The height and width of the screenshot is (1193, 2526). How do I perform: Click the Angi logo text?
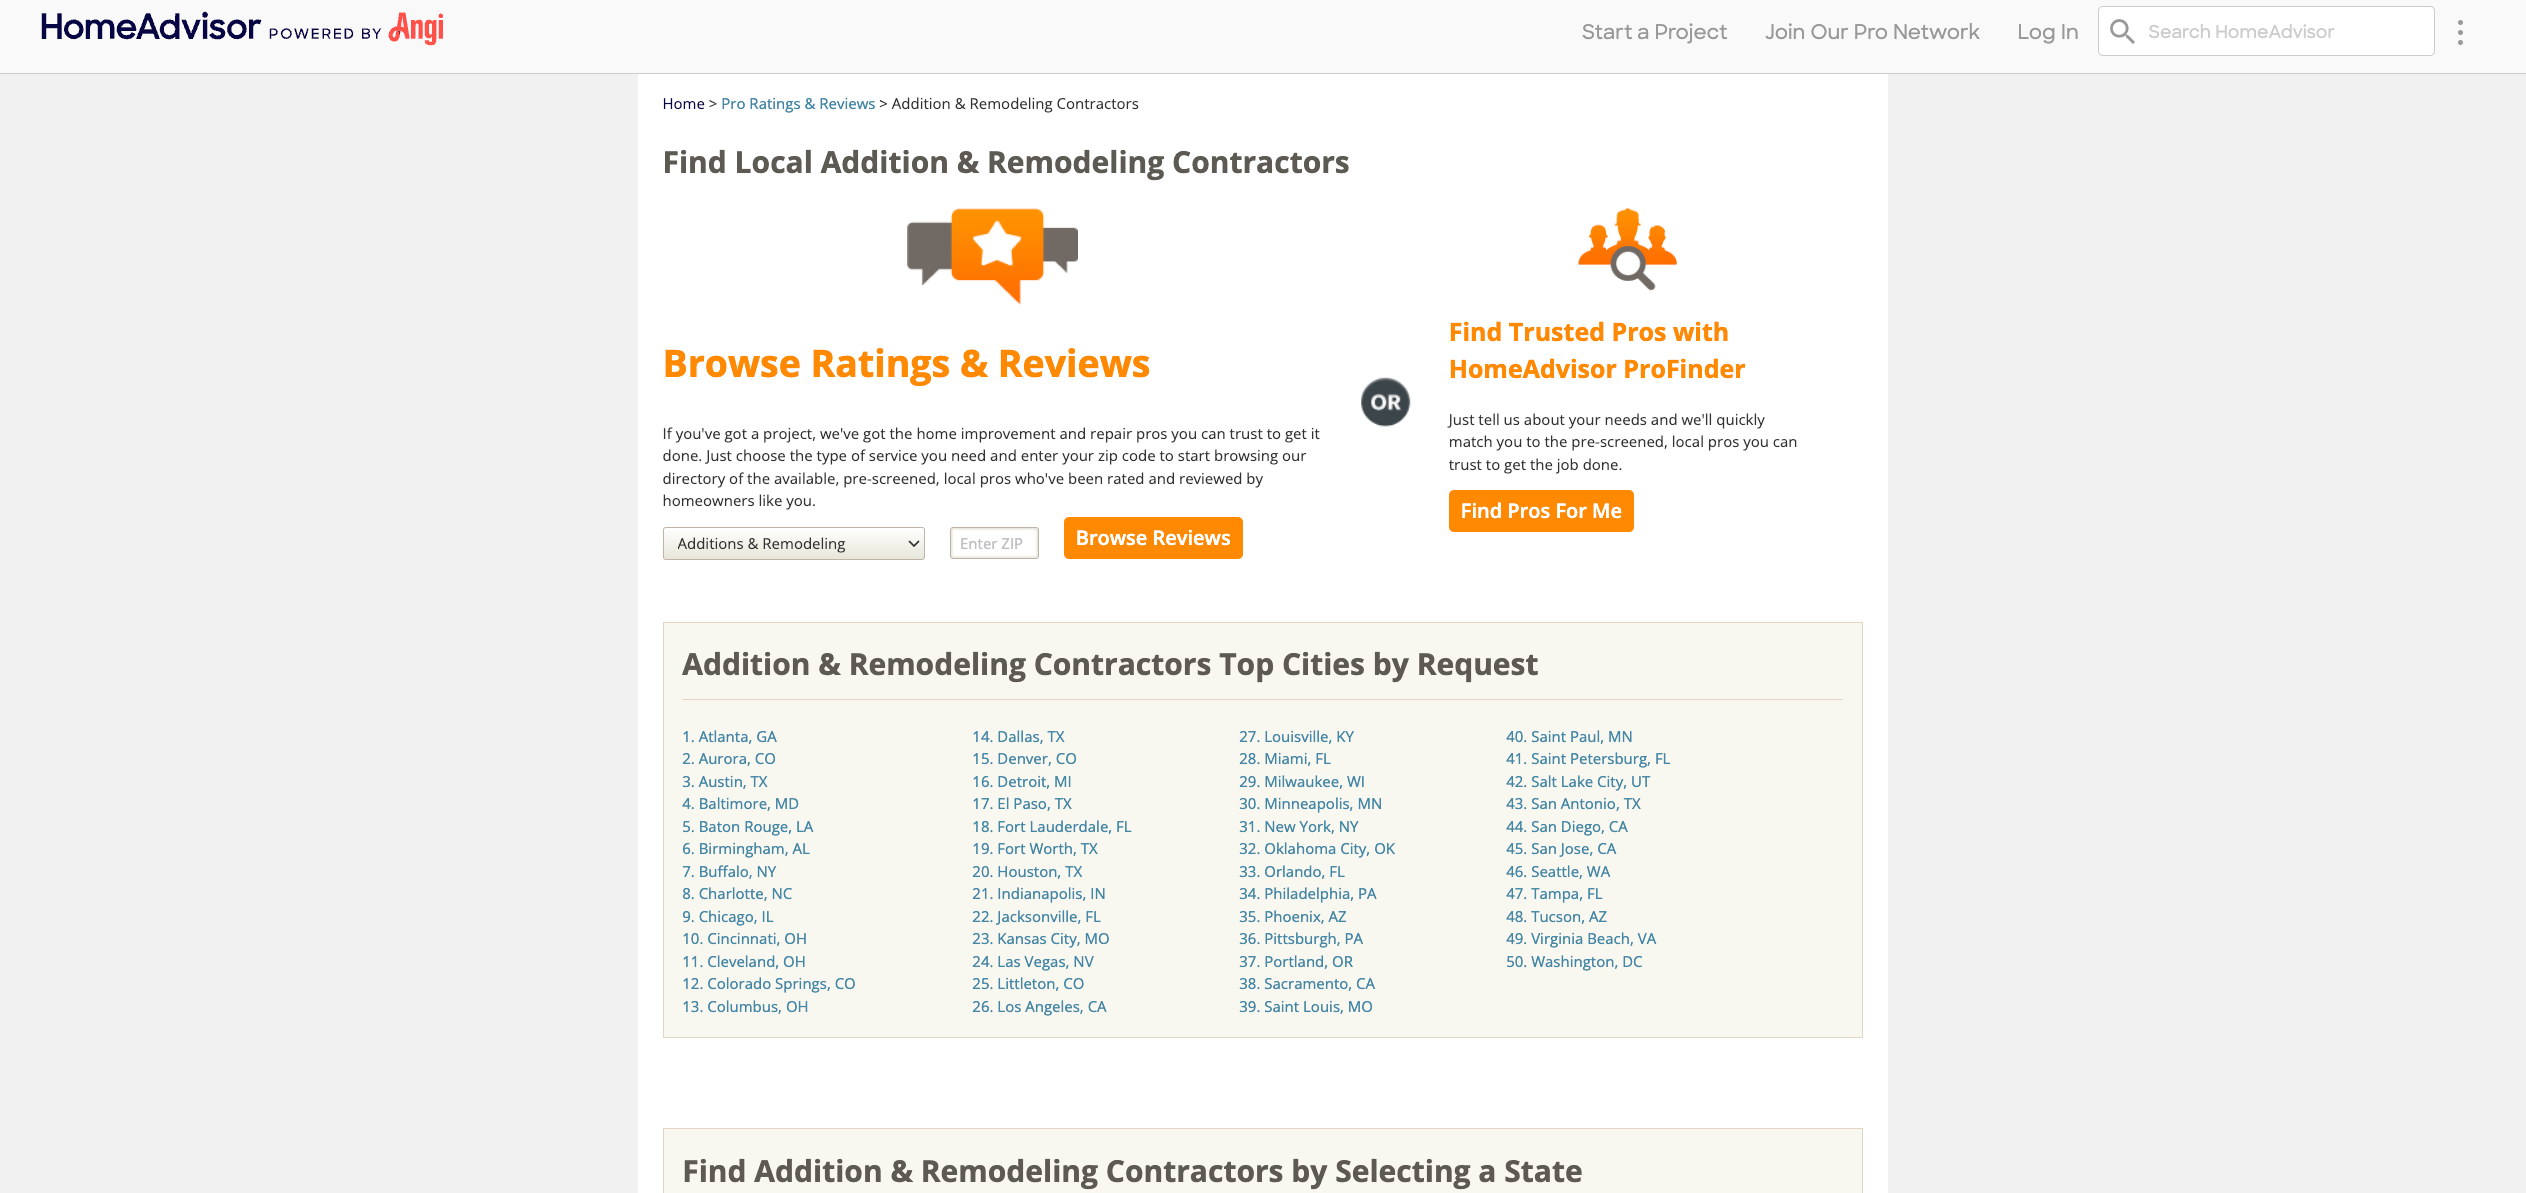coord(416,29)
